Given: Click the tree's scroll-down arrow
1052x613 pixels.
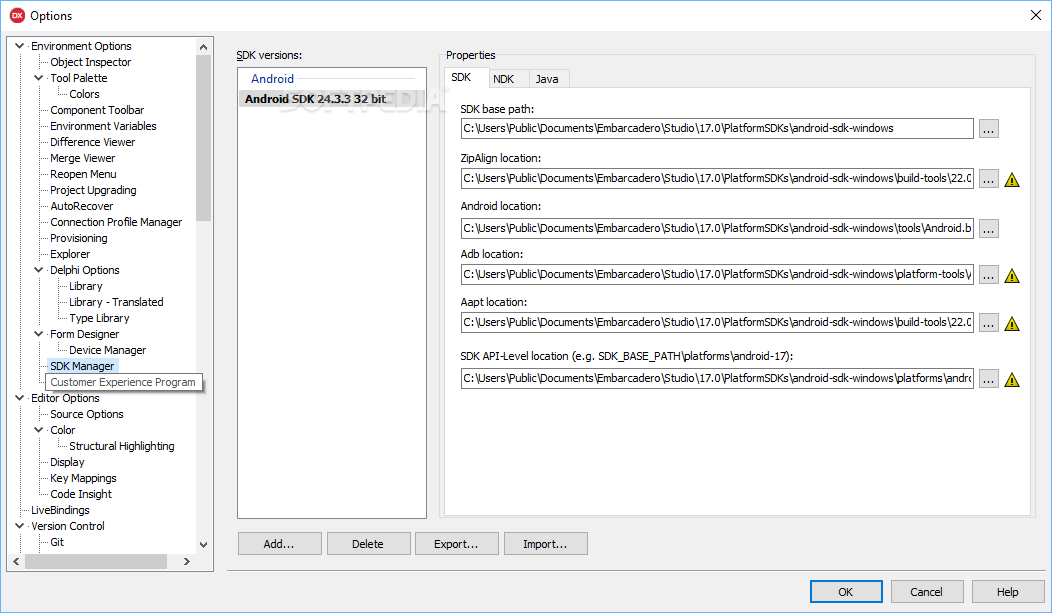Looking at the screenshot, I should tap(204, 545).
